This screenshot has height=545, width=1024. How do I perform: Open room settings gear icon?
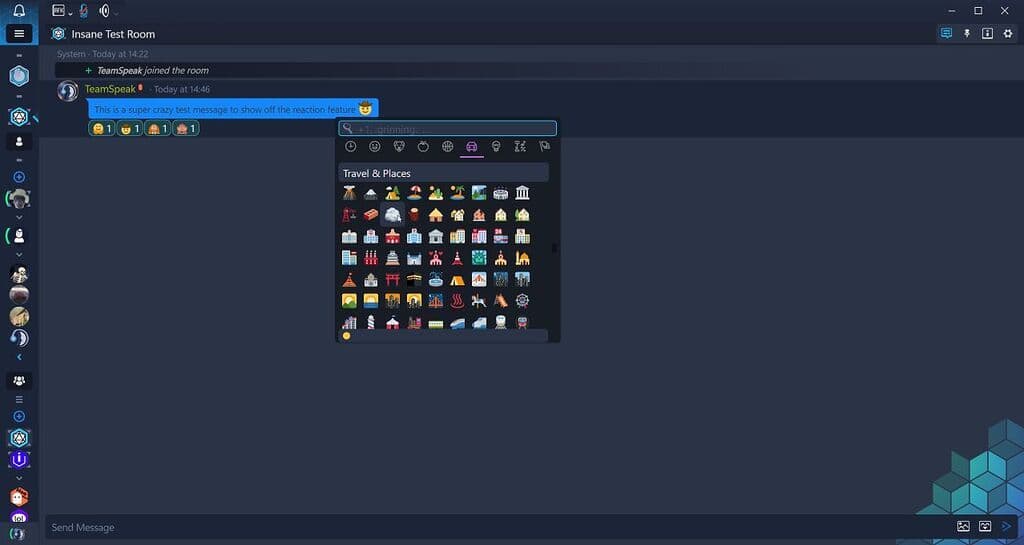pyautogui.click(x=1008, y=34)
